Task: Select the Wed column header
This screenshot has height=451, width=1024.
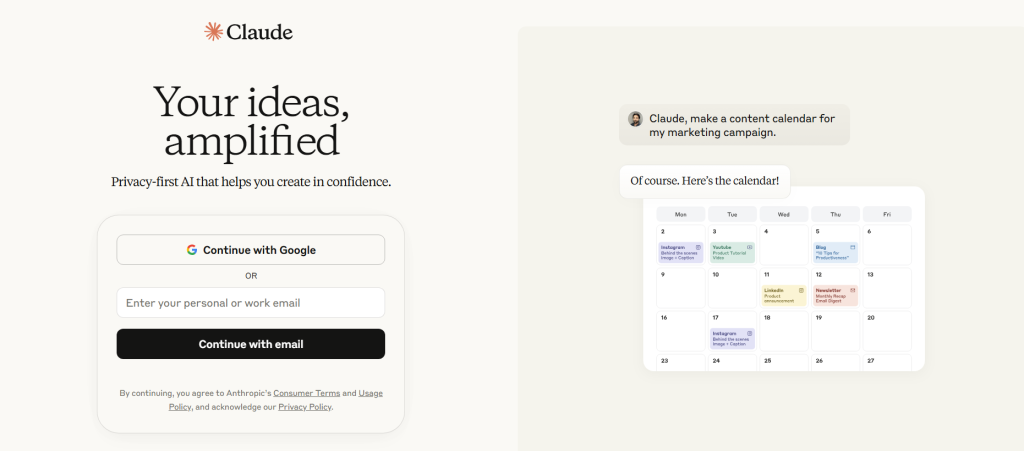Action: (784, 214)
